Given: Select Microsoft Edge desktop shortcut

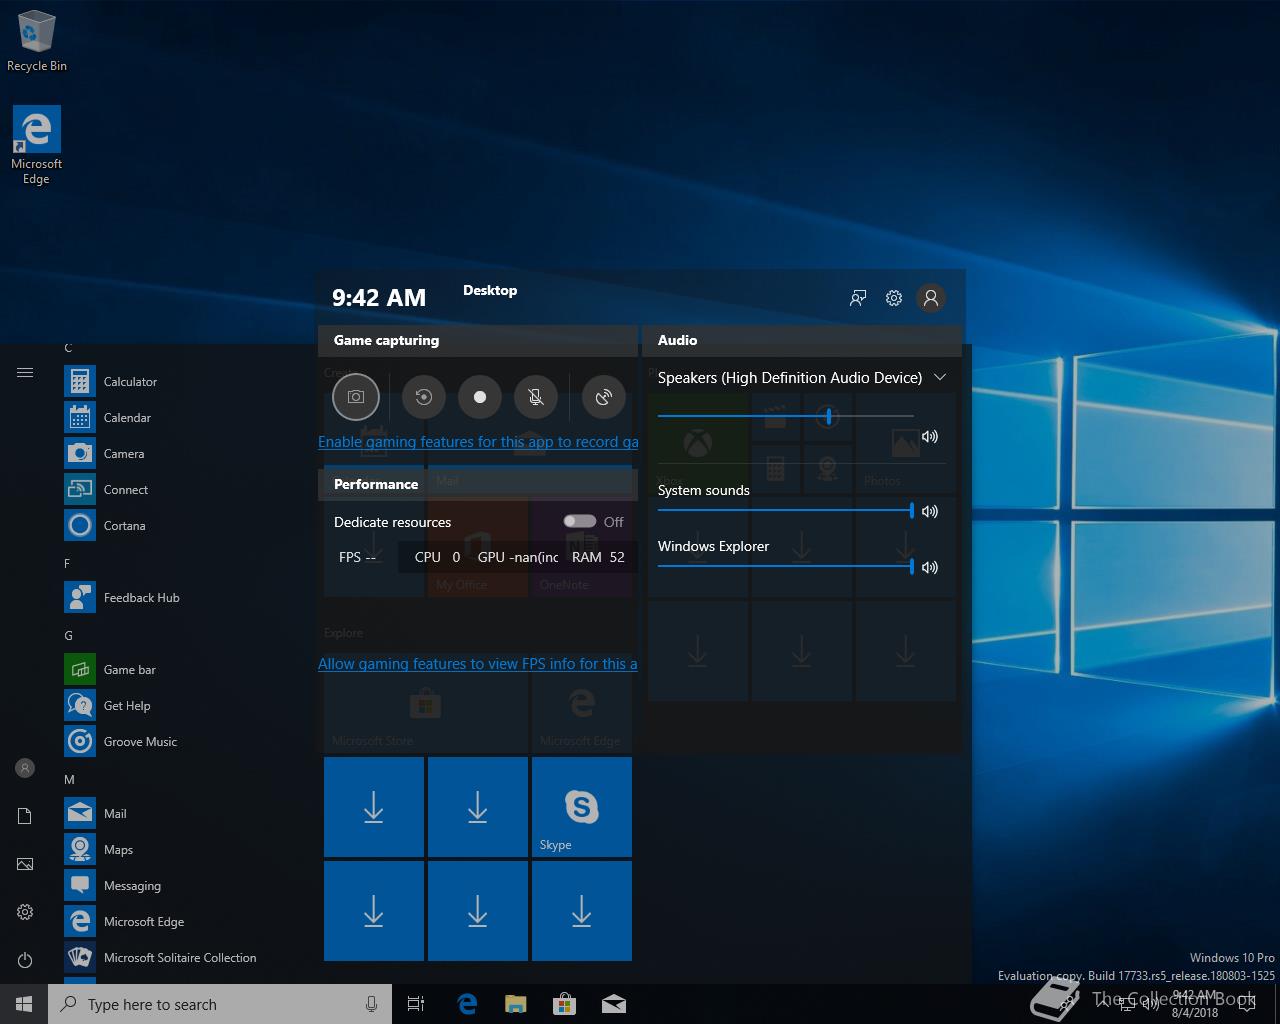Looking at the screenshot, I should (x=37, y=146).
